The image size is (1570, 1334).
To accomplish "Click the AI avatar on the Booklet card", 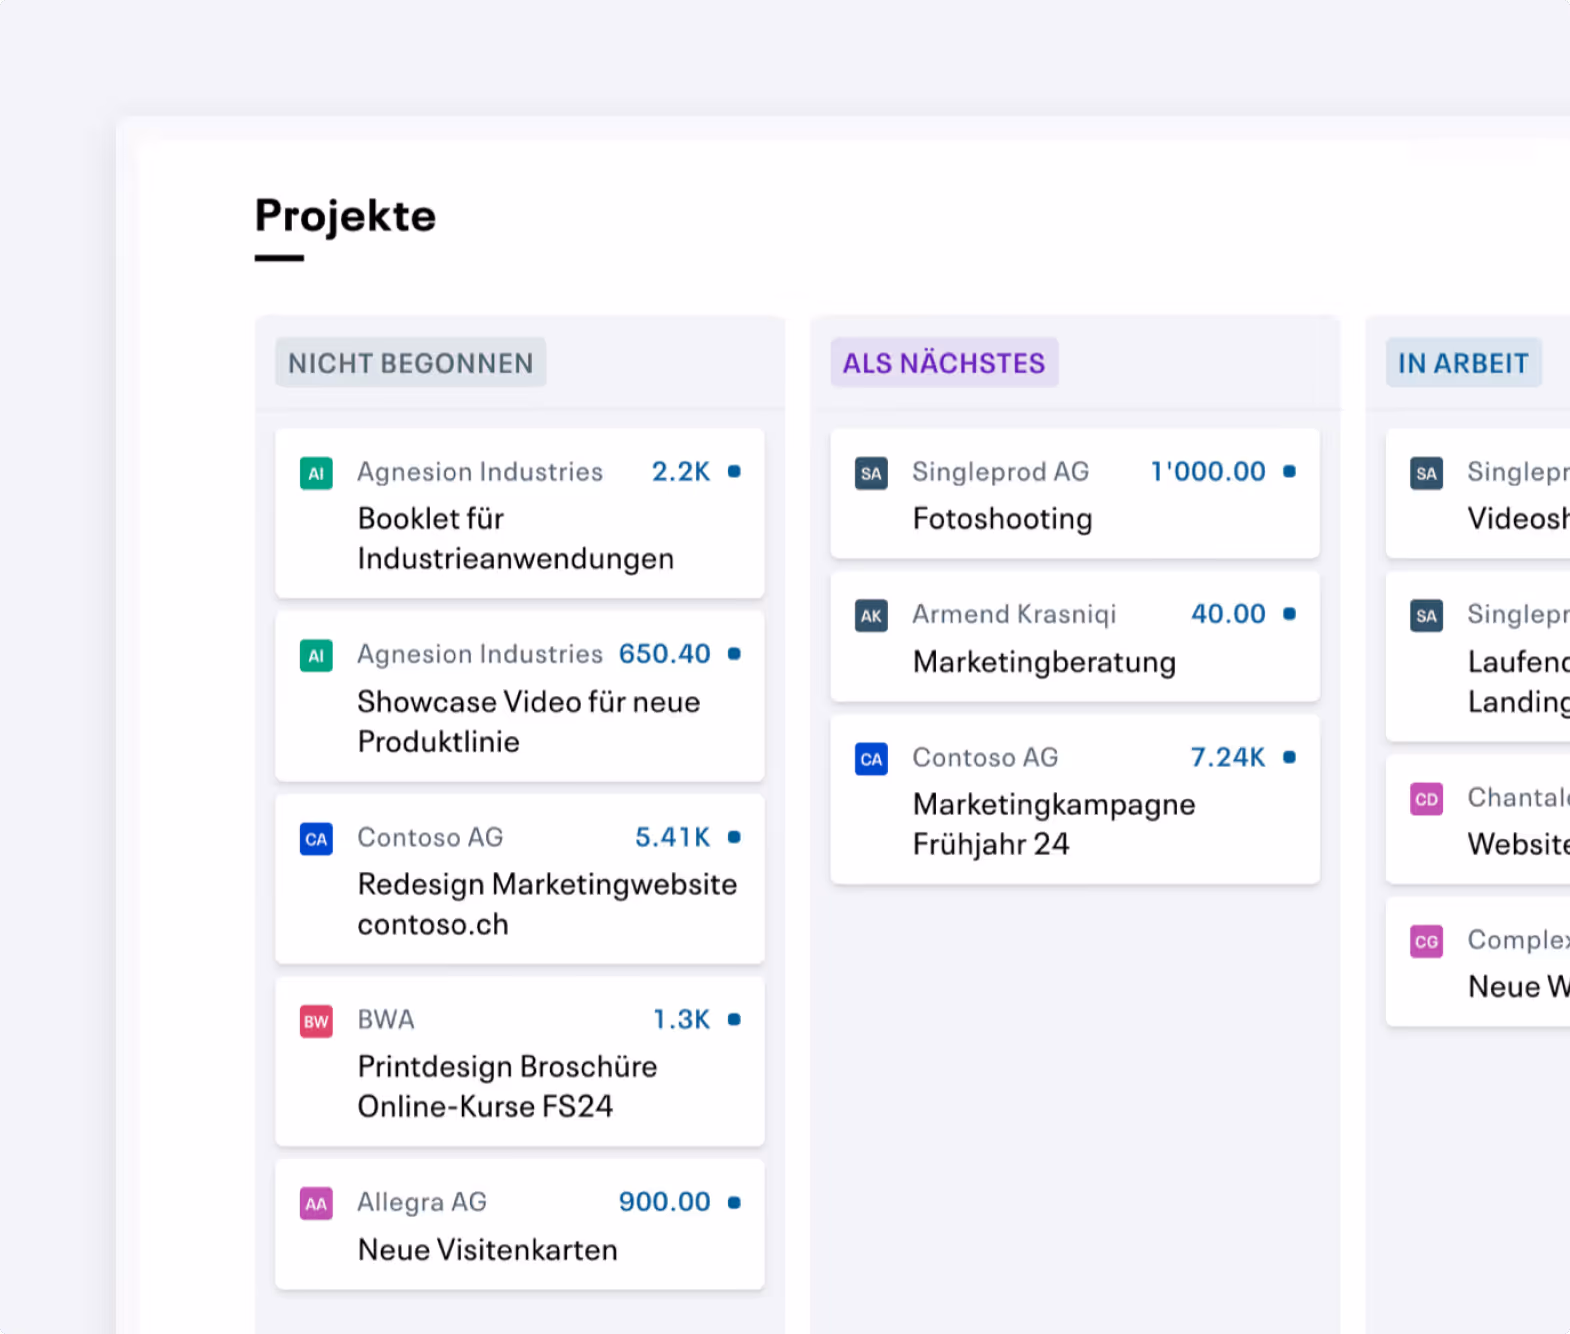I will click(316, 473).
